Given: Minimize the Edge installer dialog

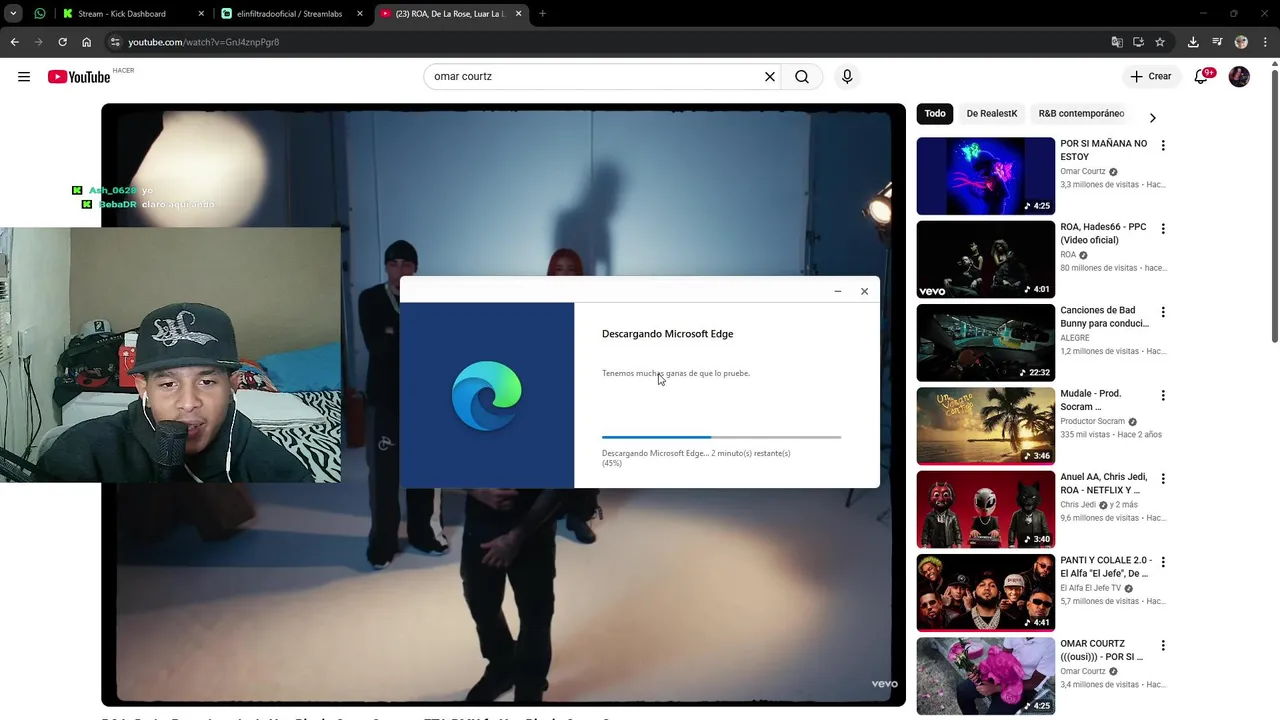Looking at the screenshot, I should point(838,291).
